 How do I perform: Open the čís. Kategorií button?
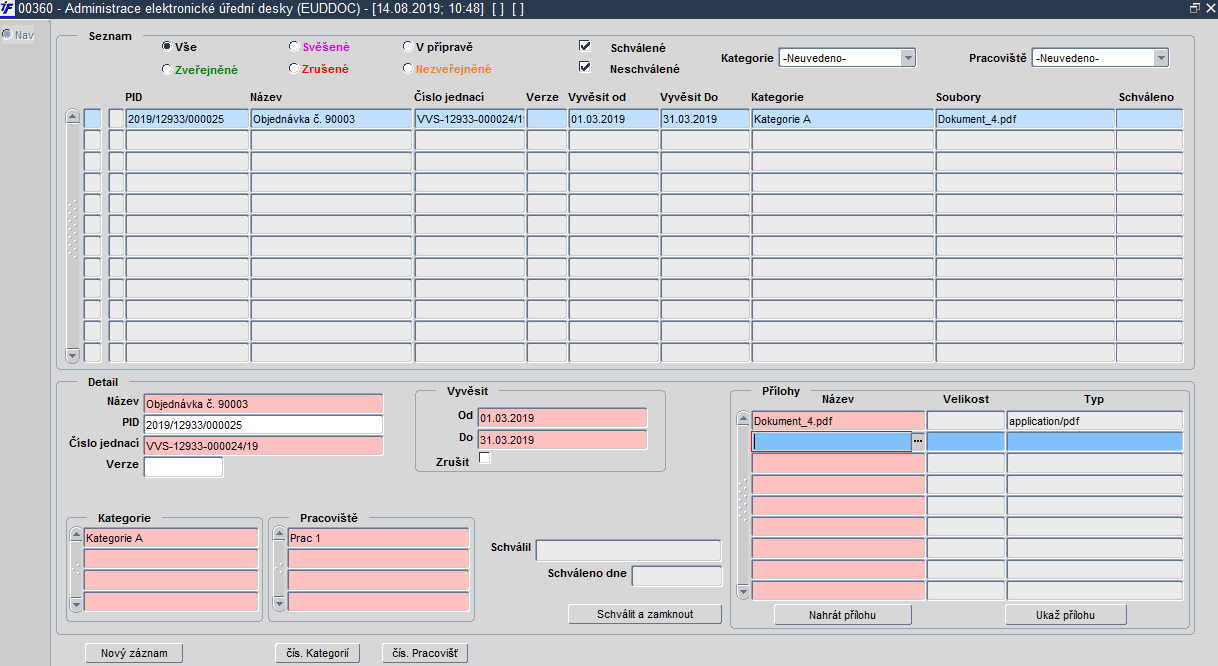click(317, 653)
